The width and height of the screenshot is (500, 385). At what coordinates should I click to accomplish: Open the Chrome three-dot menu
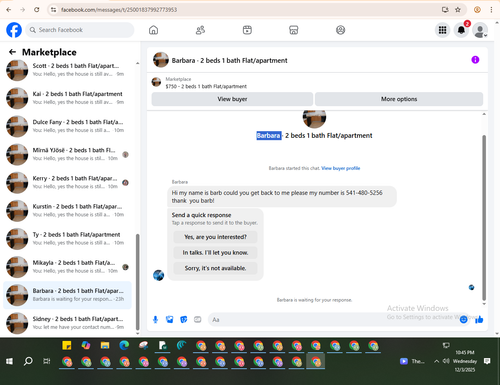pos(491,10)
